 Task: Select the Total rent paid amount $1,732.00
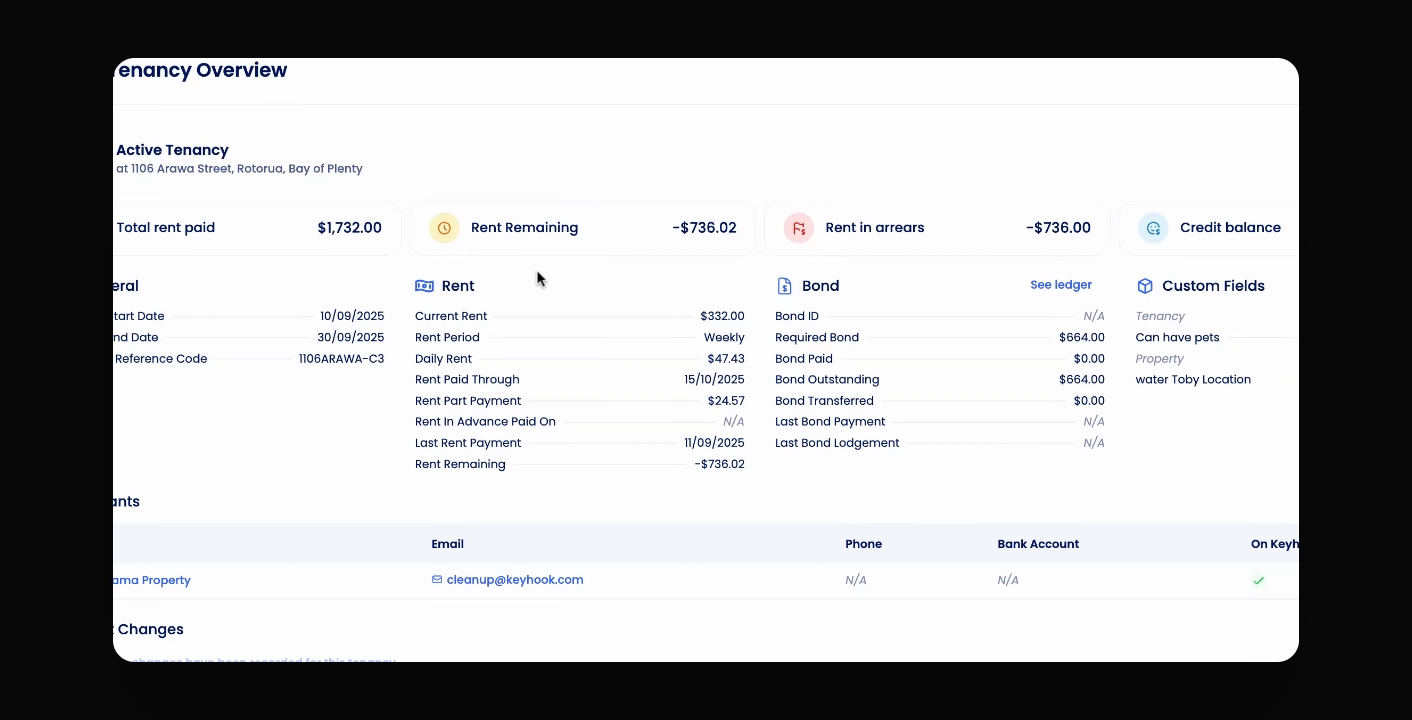tap(350, 228)
